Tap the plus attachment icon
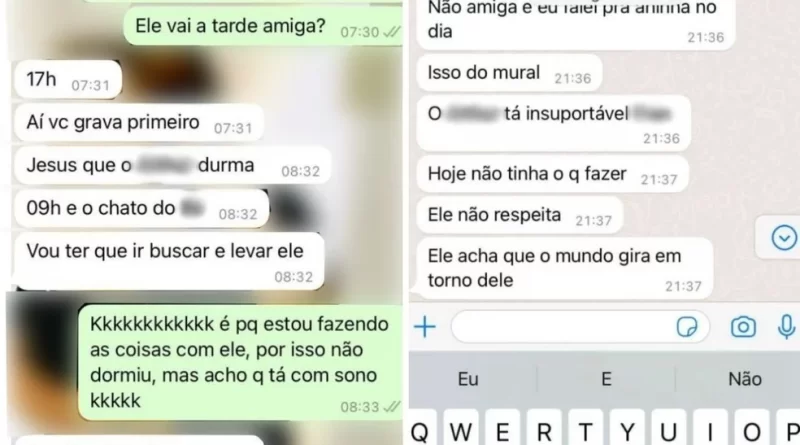 (424, 327)
